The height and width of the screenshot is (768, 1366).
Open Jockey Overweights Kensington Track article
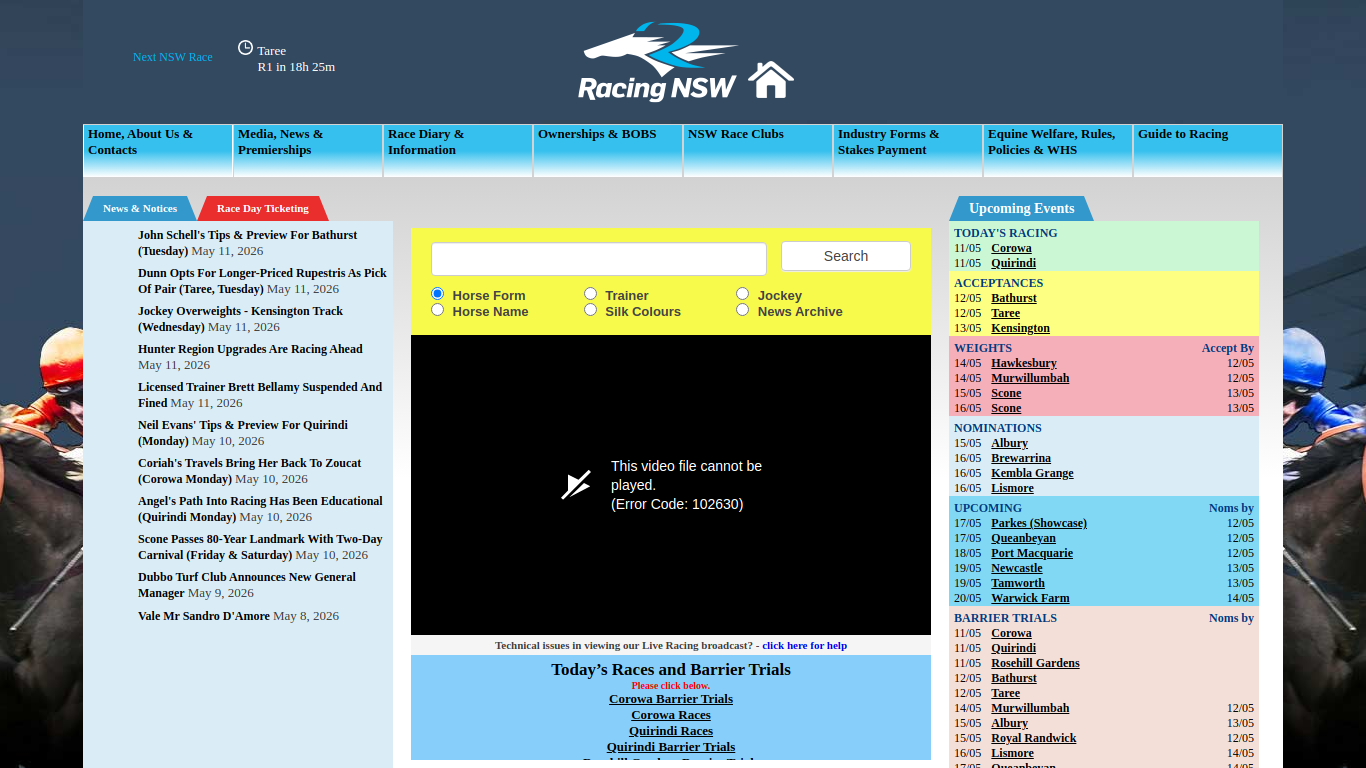(x=240, y=319)
